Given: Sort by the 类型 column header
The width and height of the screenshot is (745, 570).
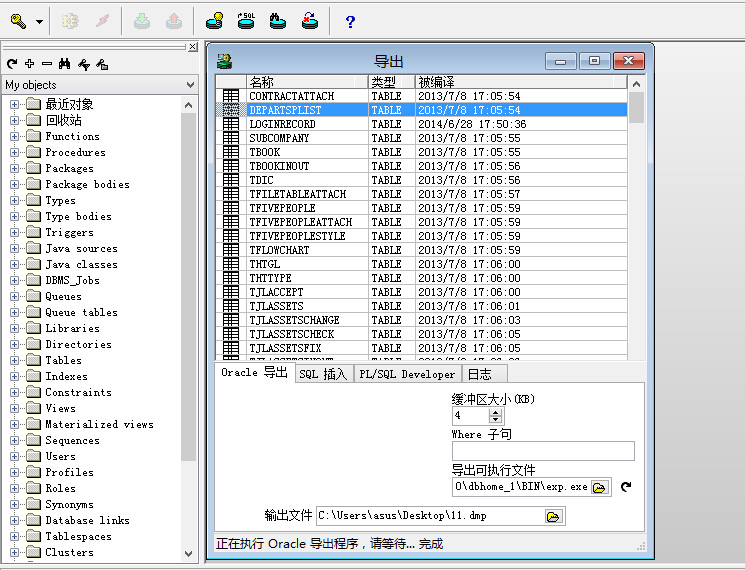Looking at the screenshot, I should (x=392, y=82).
